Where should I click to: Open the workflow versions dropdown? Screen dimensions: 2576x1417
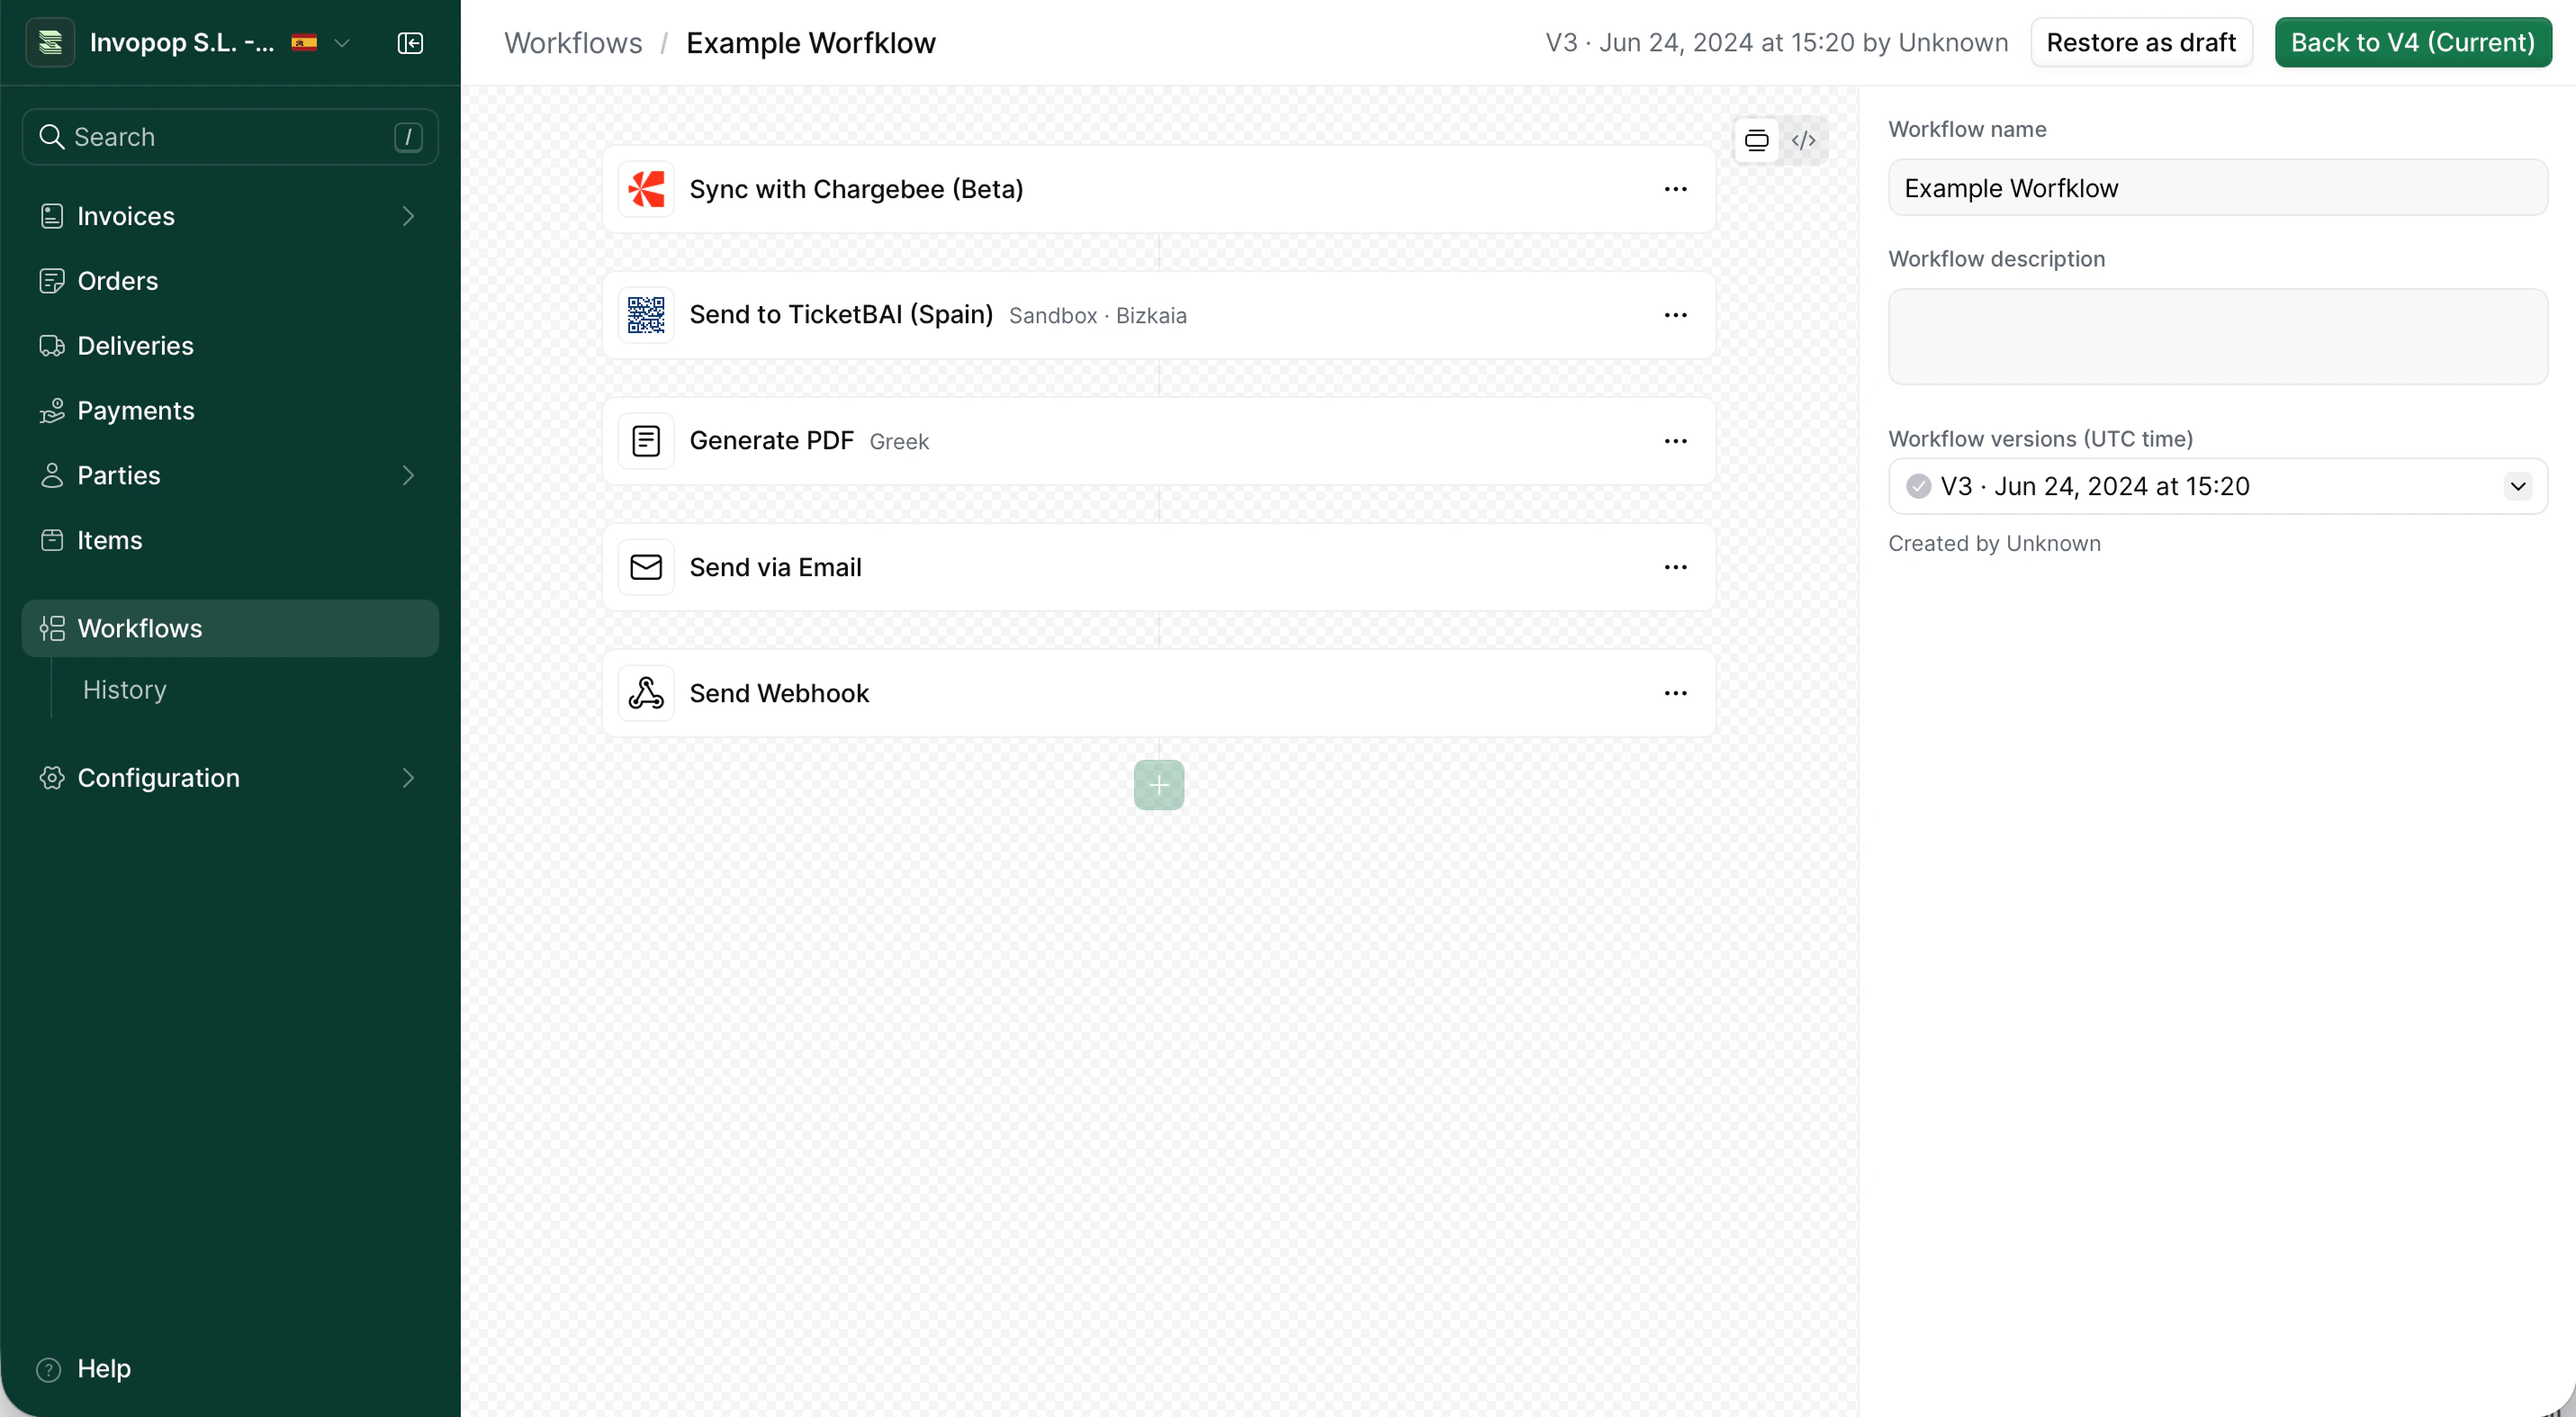tap(2518, 486)
